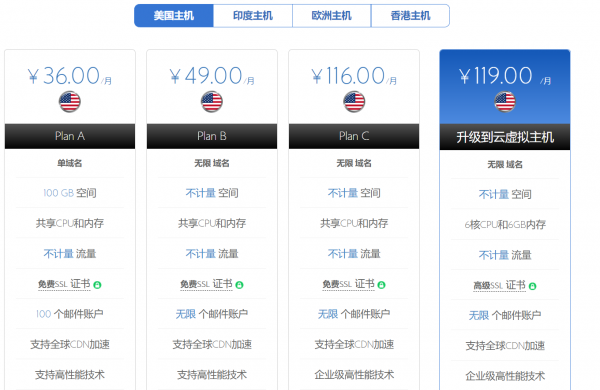The height and width of the screenshot is (390, 600).
Task: Switch to the 香港主机 tab
Action: click(410, 16)
